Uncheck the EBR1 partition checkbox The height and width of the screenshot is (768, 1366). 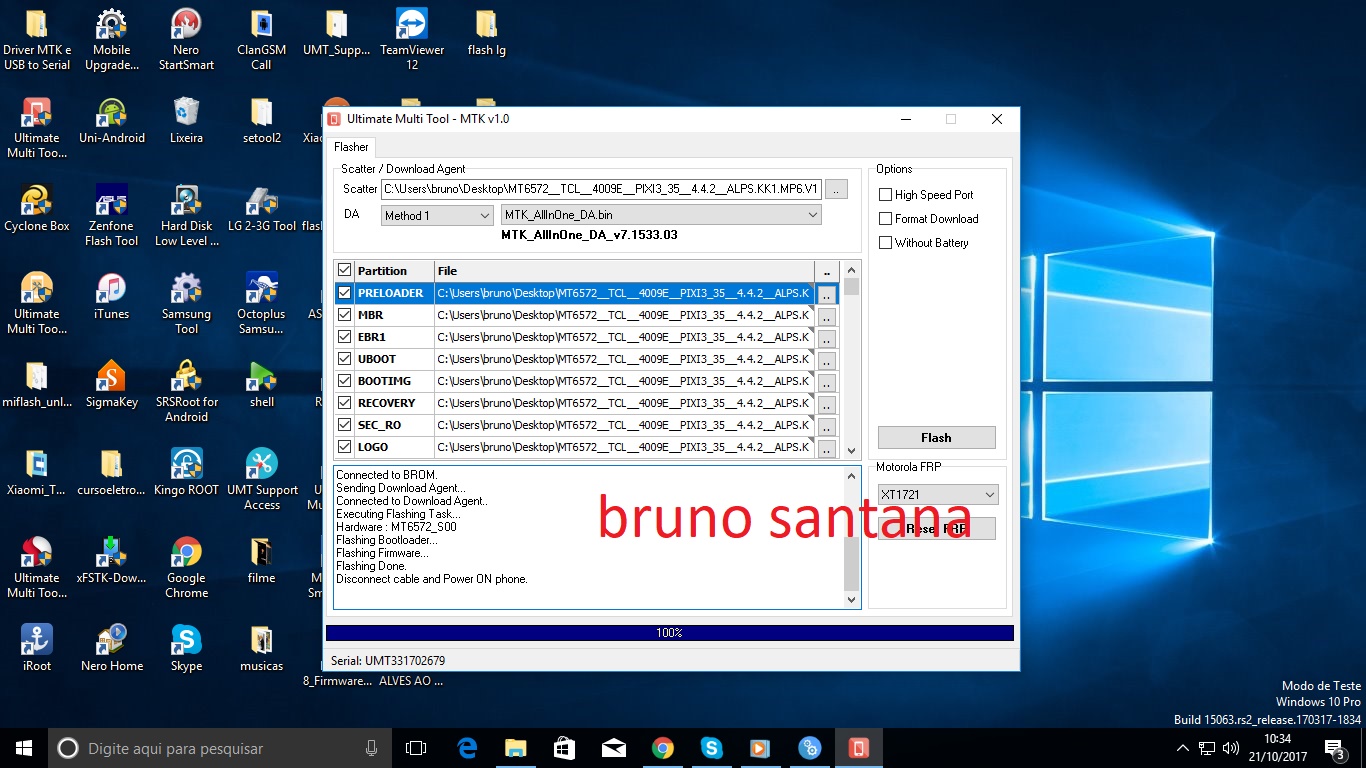345,337
